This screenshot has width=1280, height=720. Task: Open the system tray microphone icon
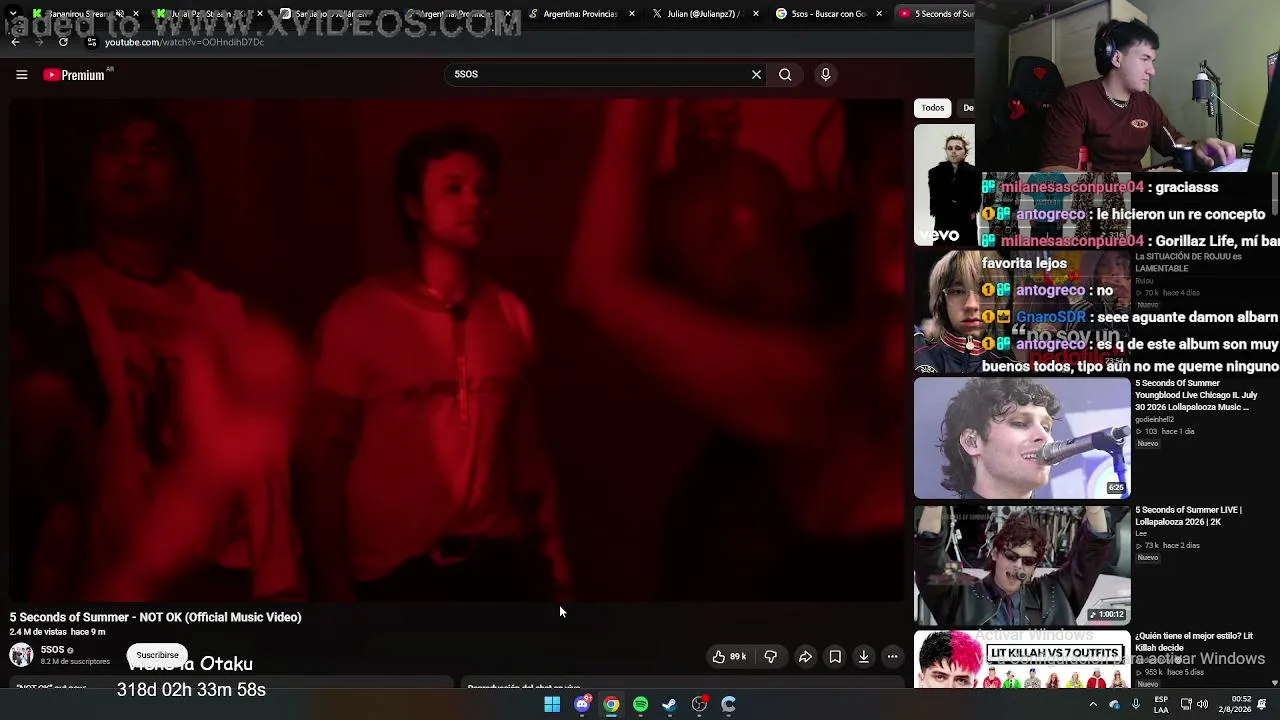(x=1135, y=705)
